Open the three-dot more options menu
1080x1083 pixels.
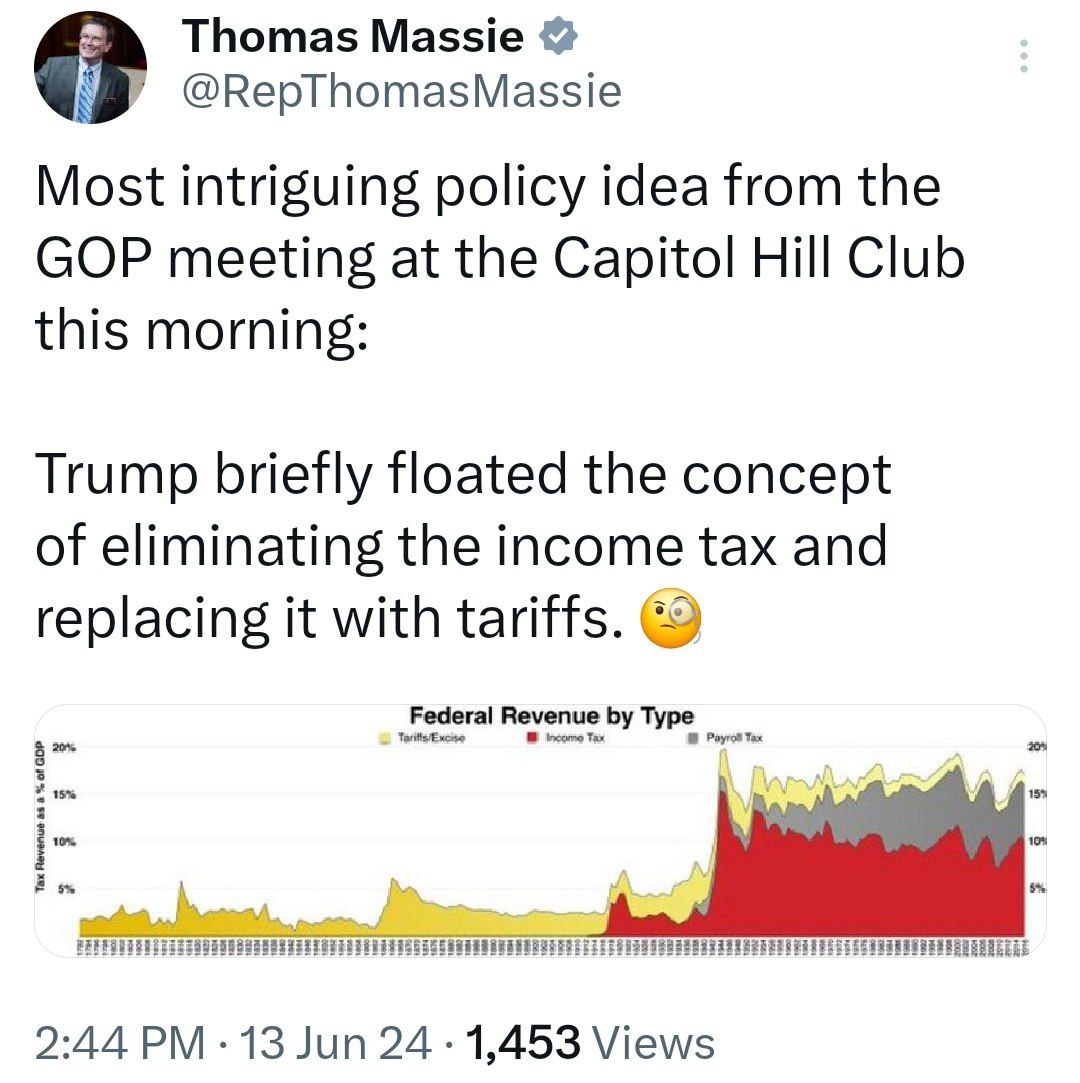coord(1023,56)
